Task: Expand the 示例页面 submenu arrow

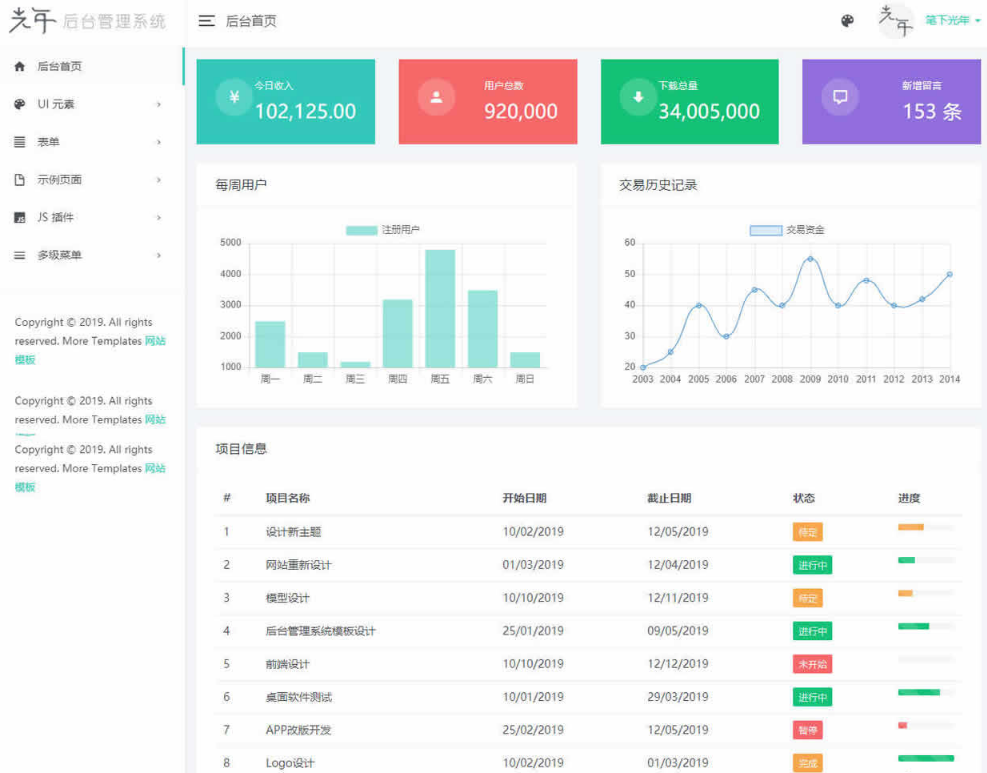Action: point(159,180)
